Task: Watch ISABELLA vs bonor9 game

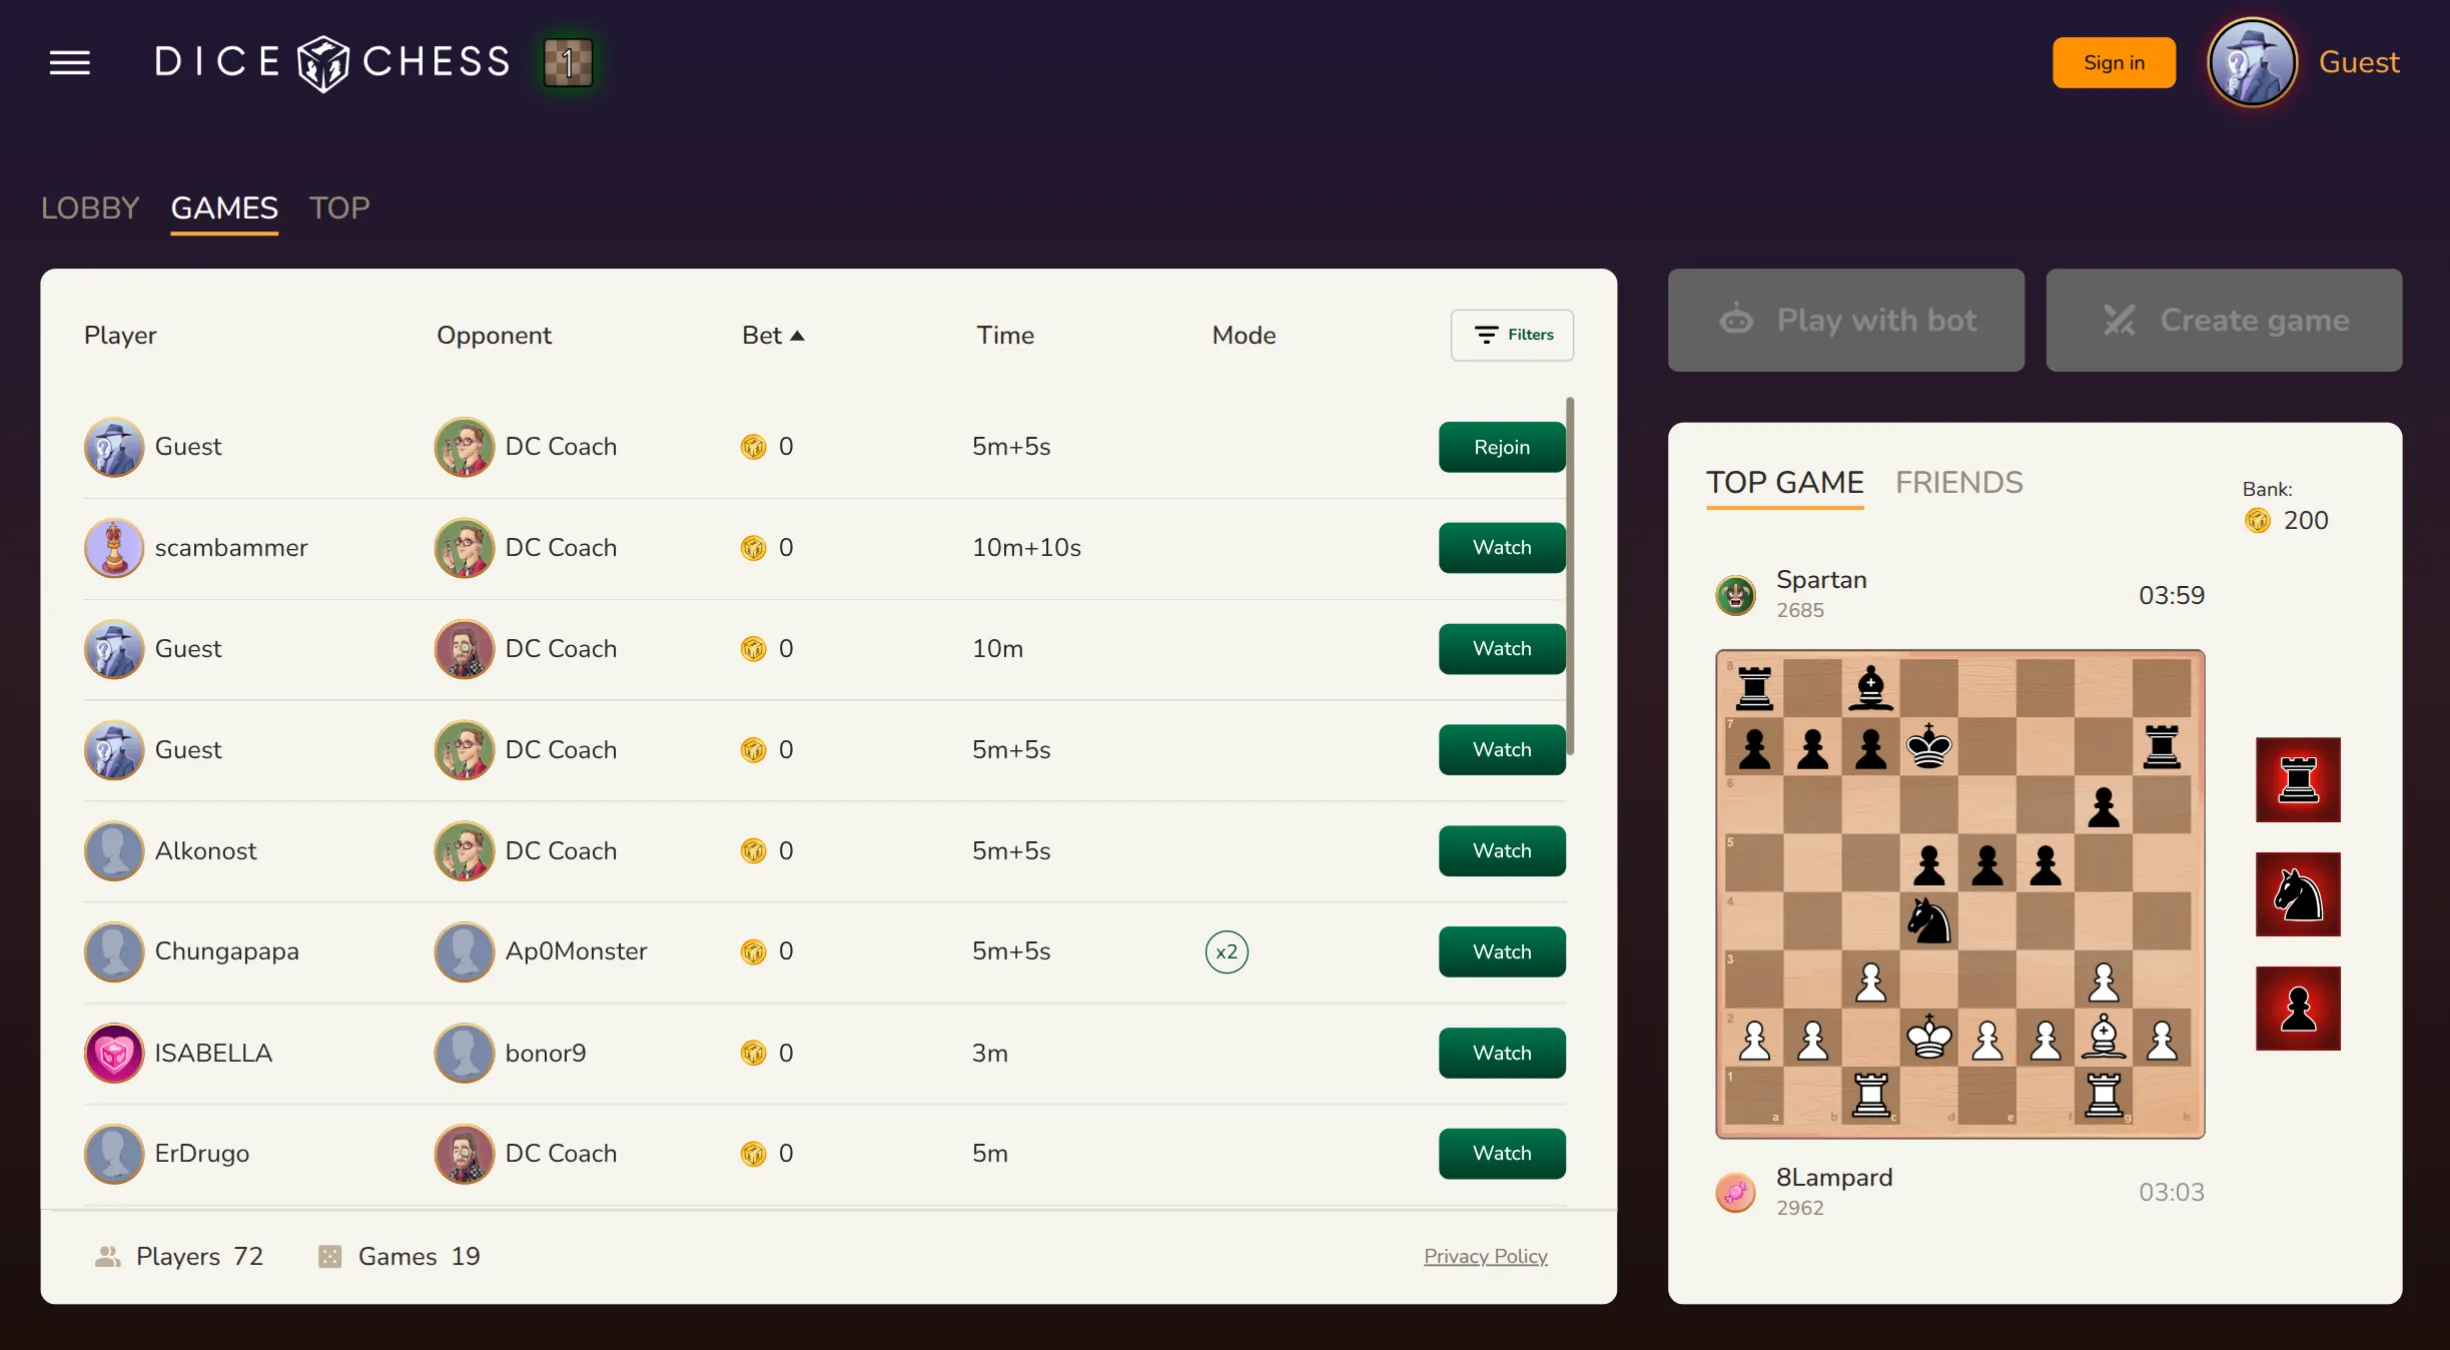Action: pyautogui.click(x=1502, y=1053)
